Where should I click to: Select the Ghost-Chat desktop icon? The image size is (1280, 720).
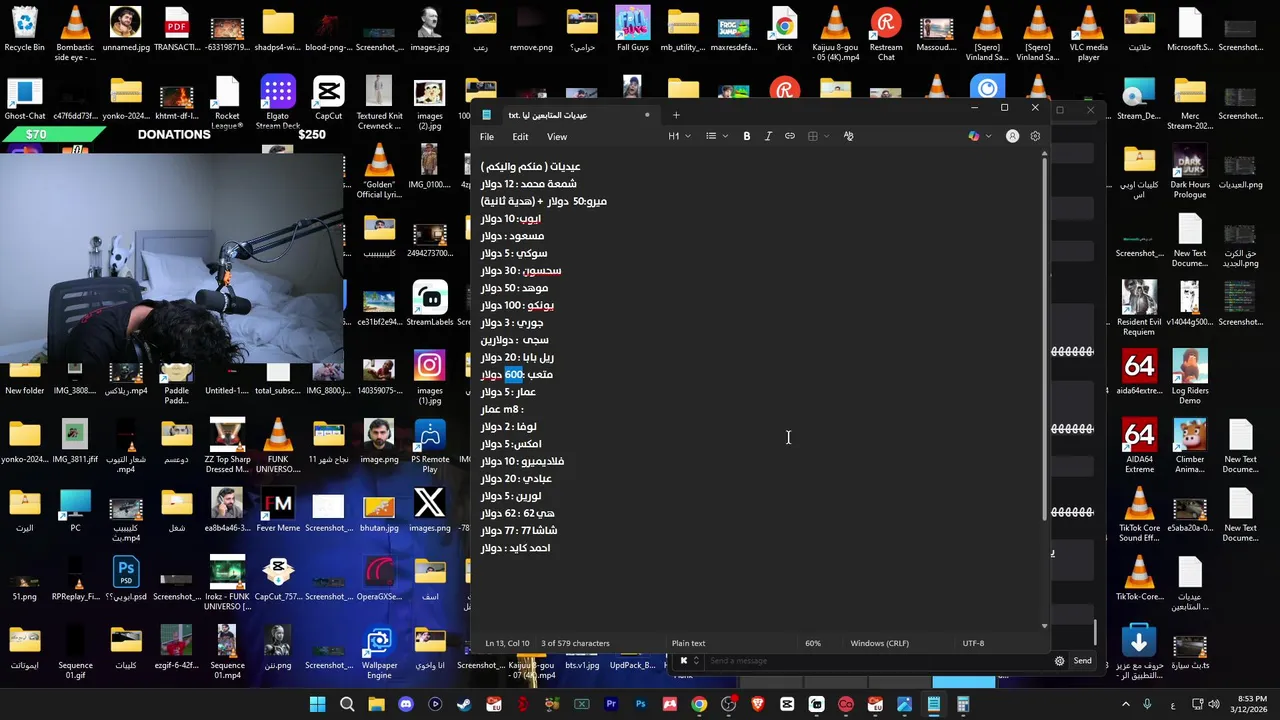[24, 99]
